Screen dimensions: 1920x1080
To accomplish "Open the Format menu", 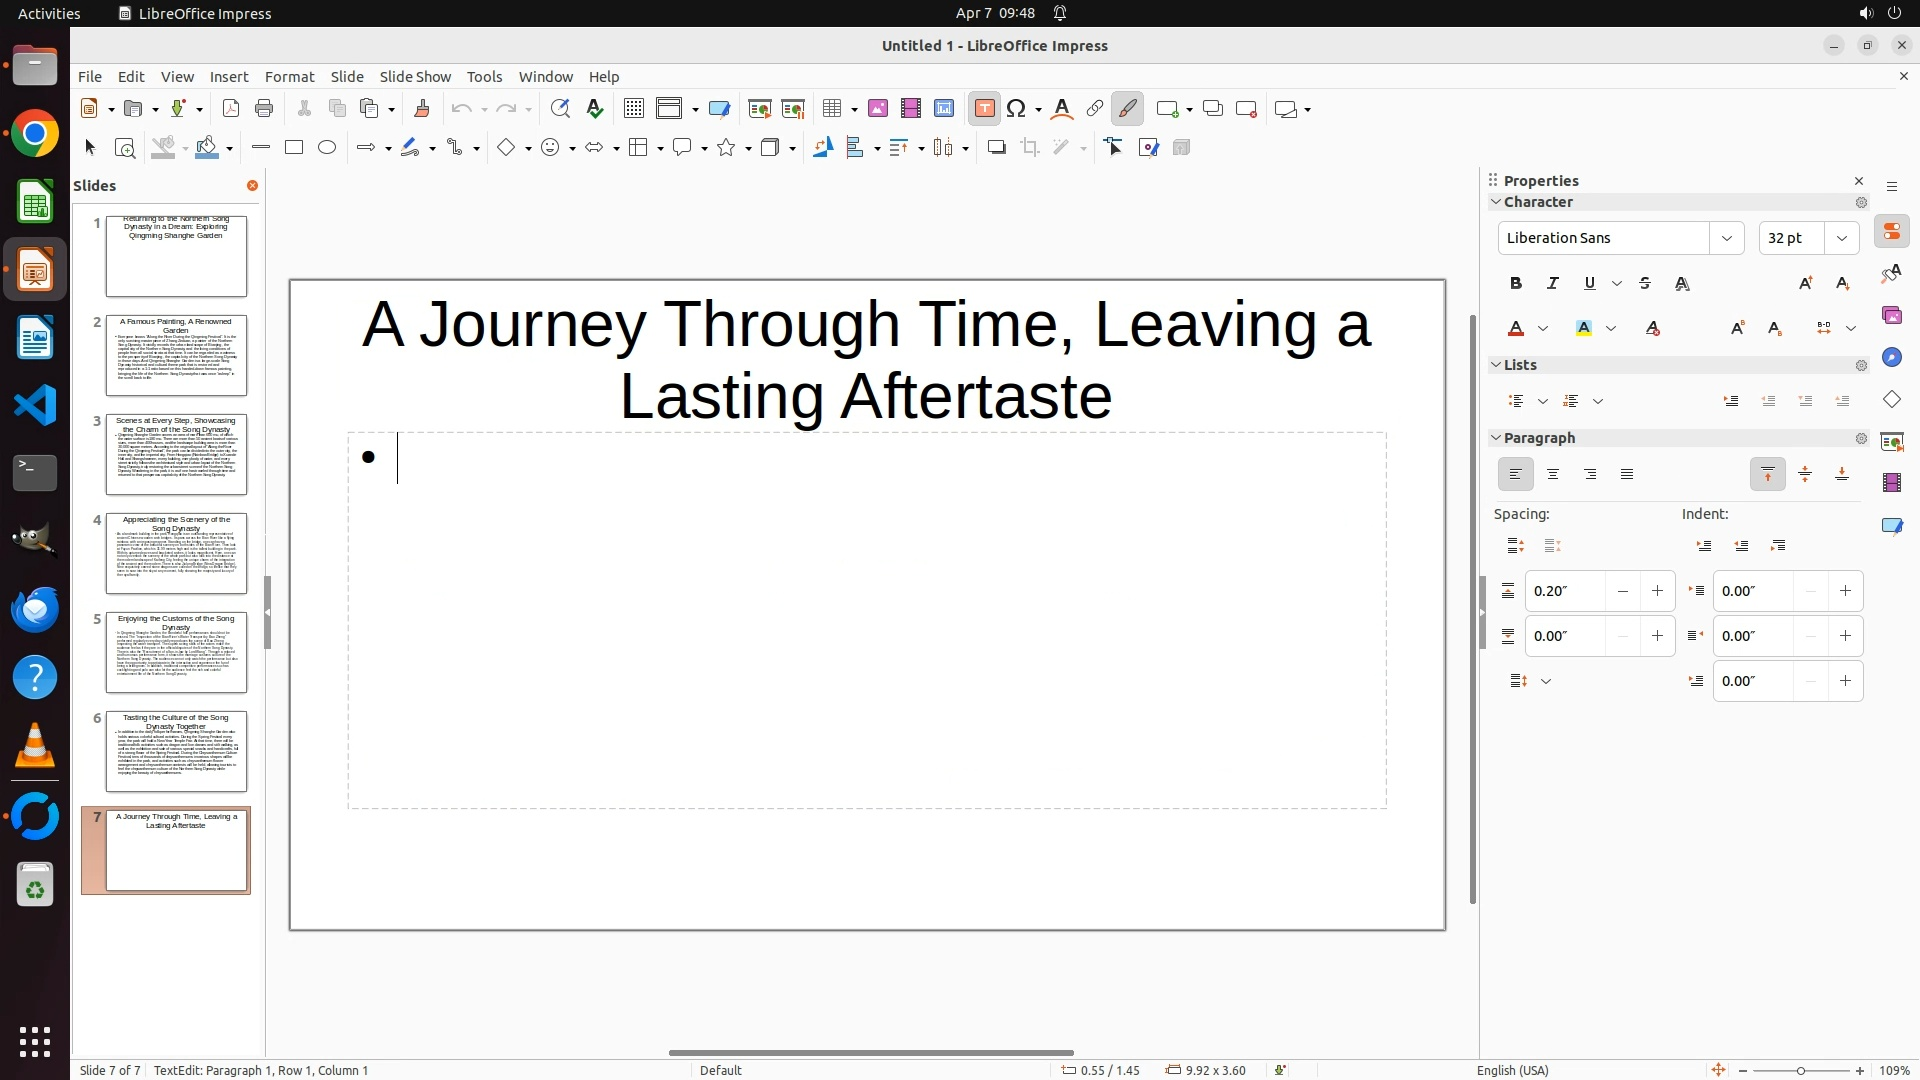I will [289, 77].
